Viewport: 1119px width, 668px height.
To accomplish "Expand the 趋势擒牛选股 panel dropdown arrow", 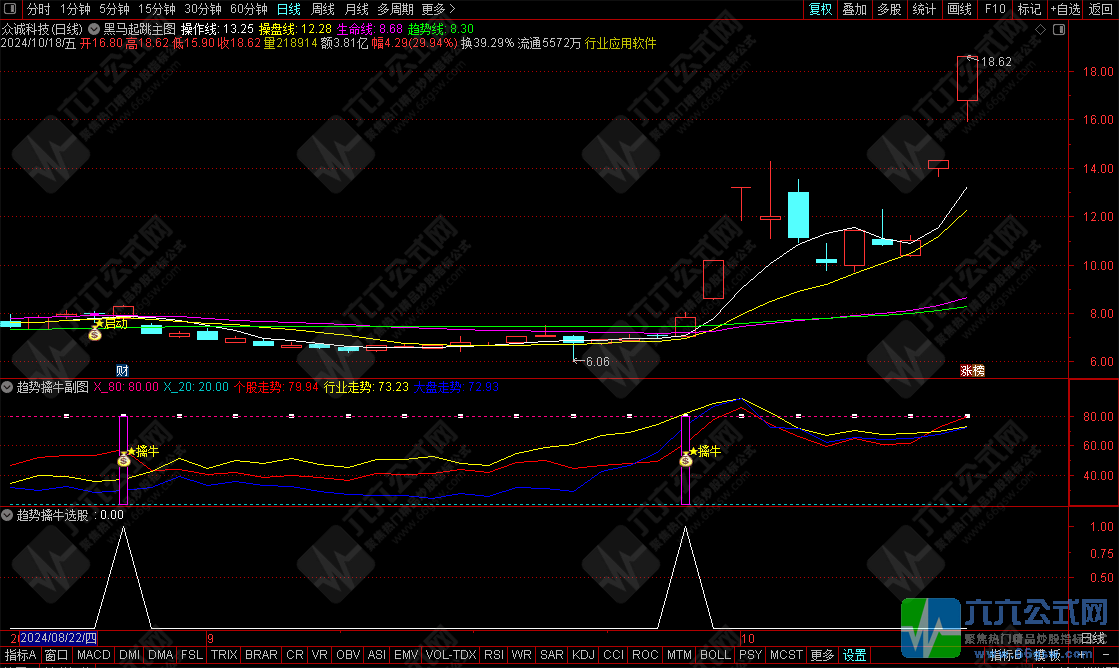I will point(8,515).
